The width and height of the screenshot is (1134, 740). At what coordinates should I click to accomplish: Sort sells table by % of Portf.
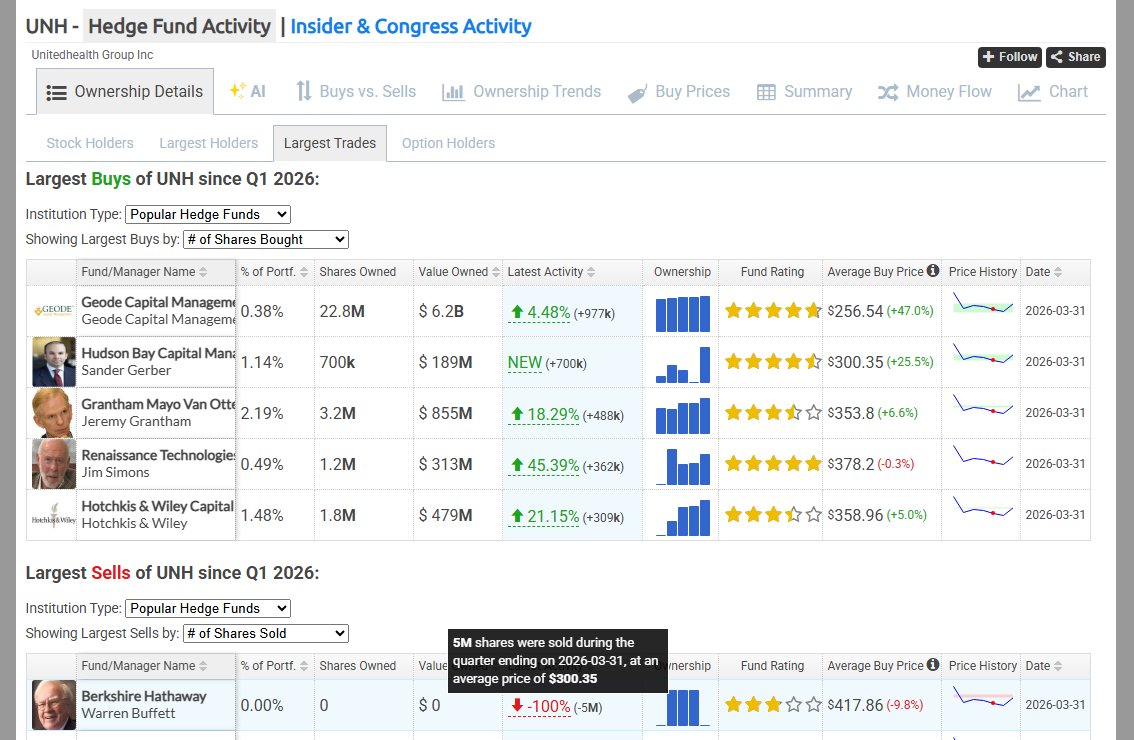(x=274, y=666)
